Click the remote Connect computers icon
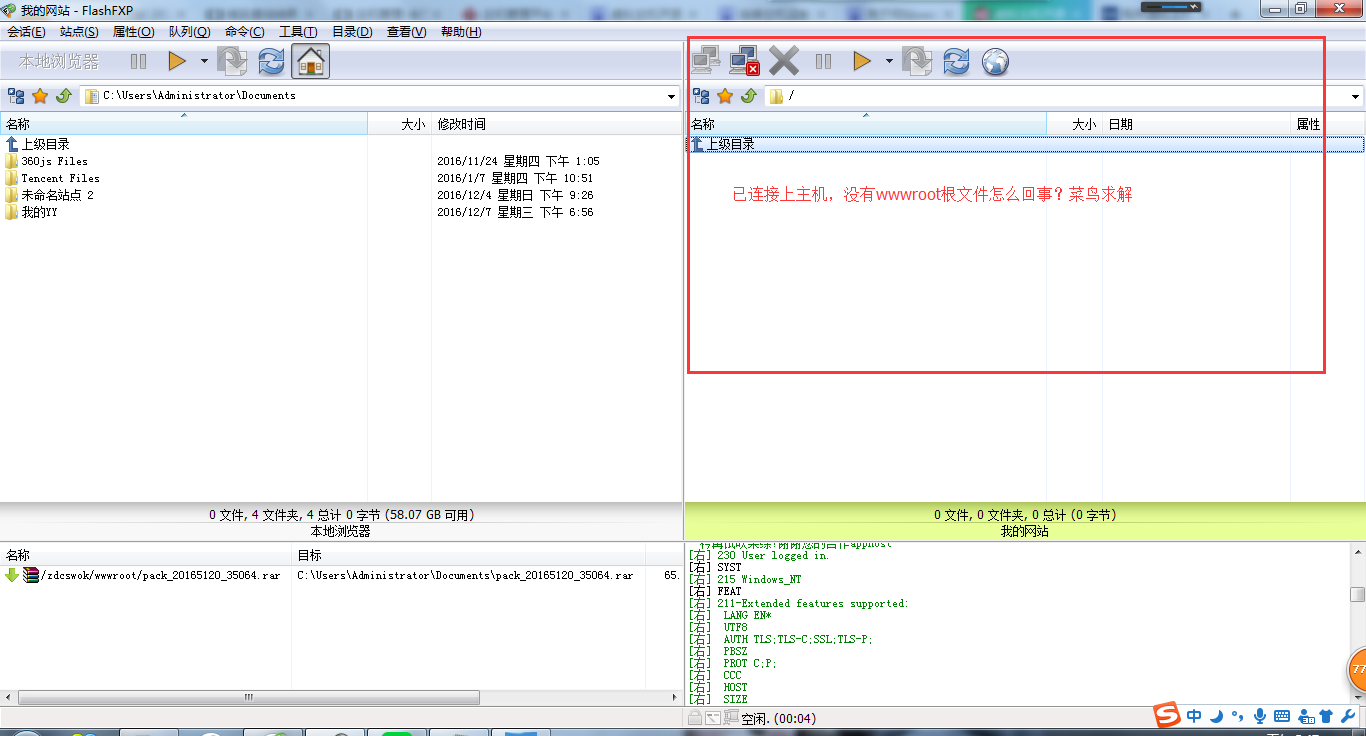 (706, 62)
